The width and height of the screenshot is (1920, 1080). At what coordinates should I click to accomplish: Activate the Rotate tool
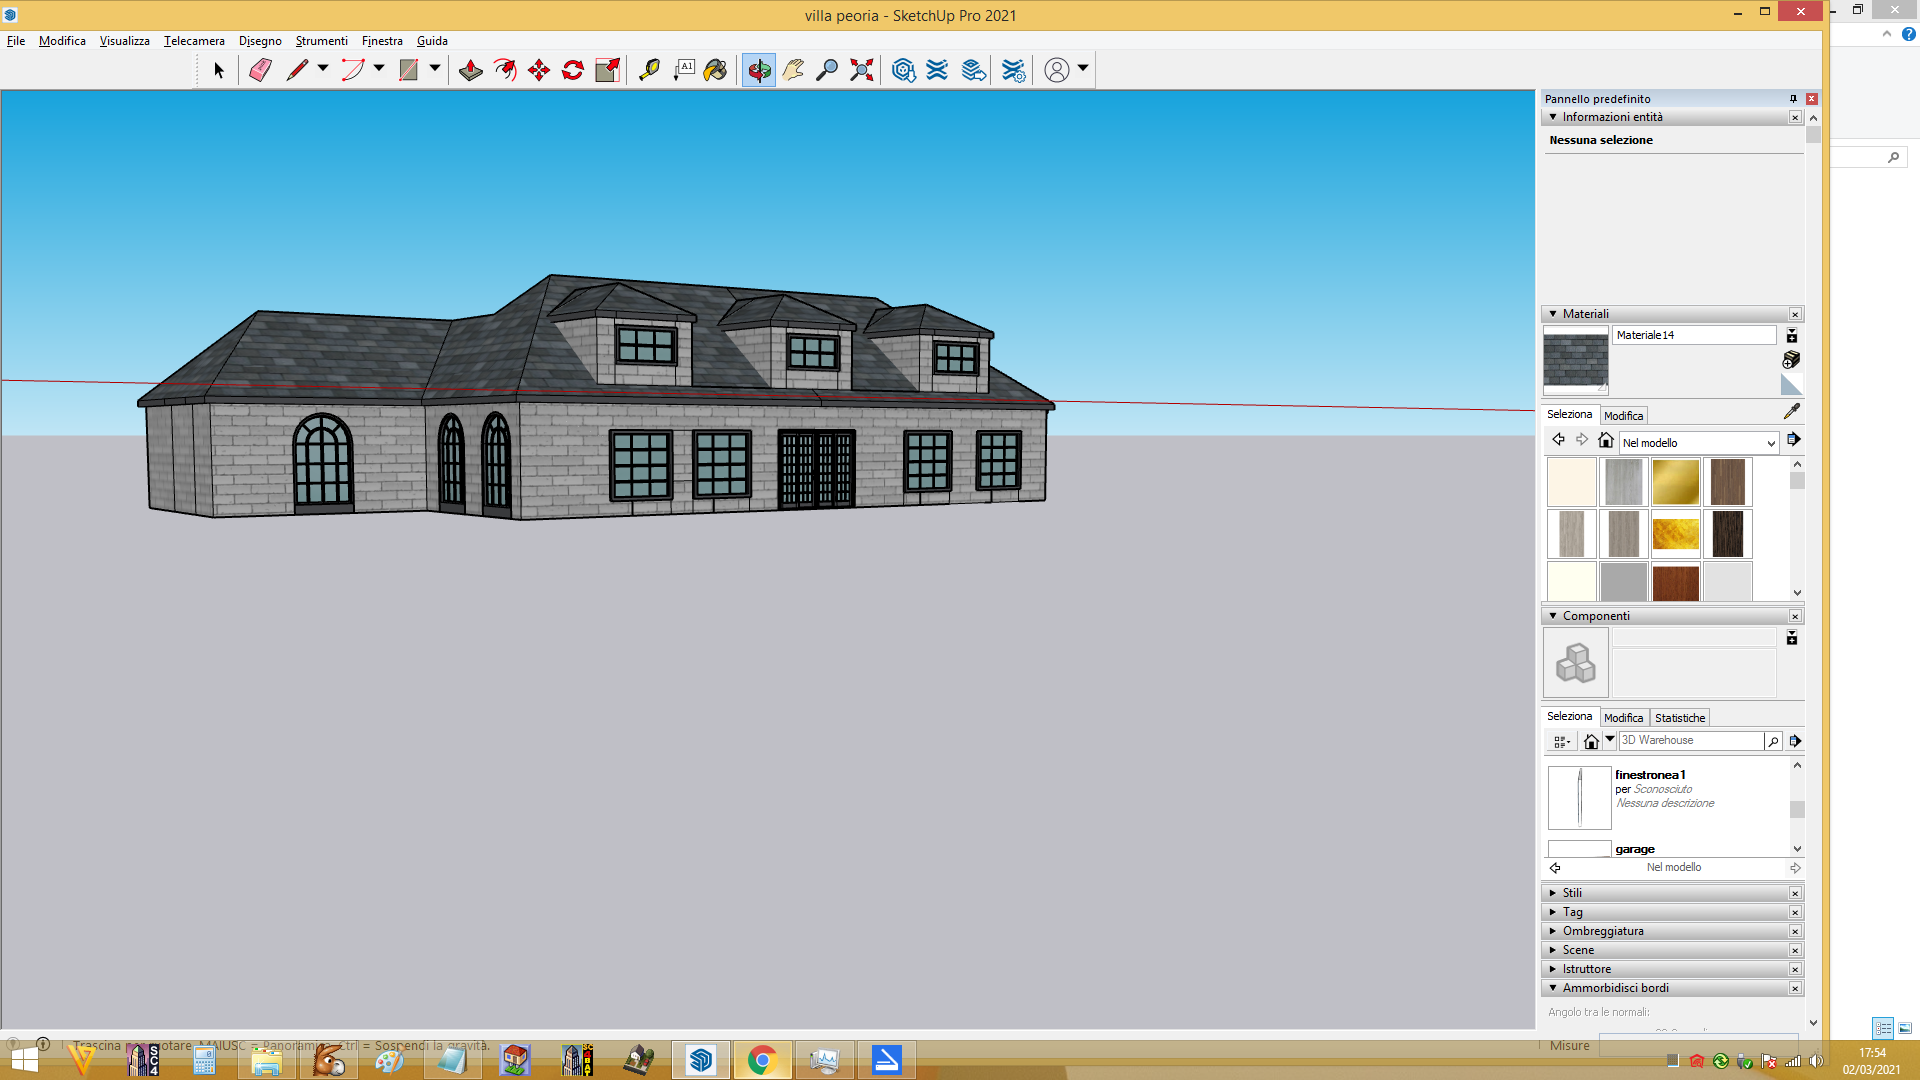click(573, 70)
